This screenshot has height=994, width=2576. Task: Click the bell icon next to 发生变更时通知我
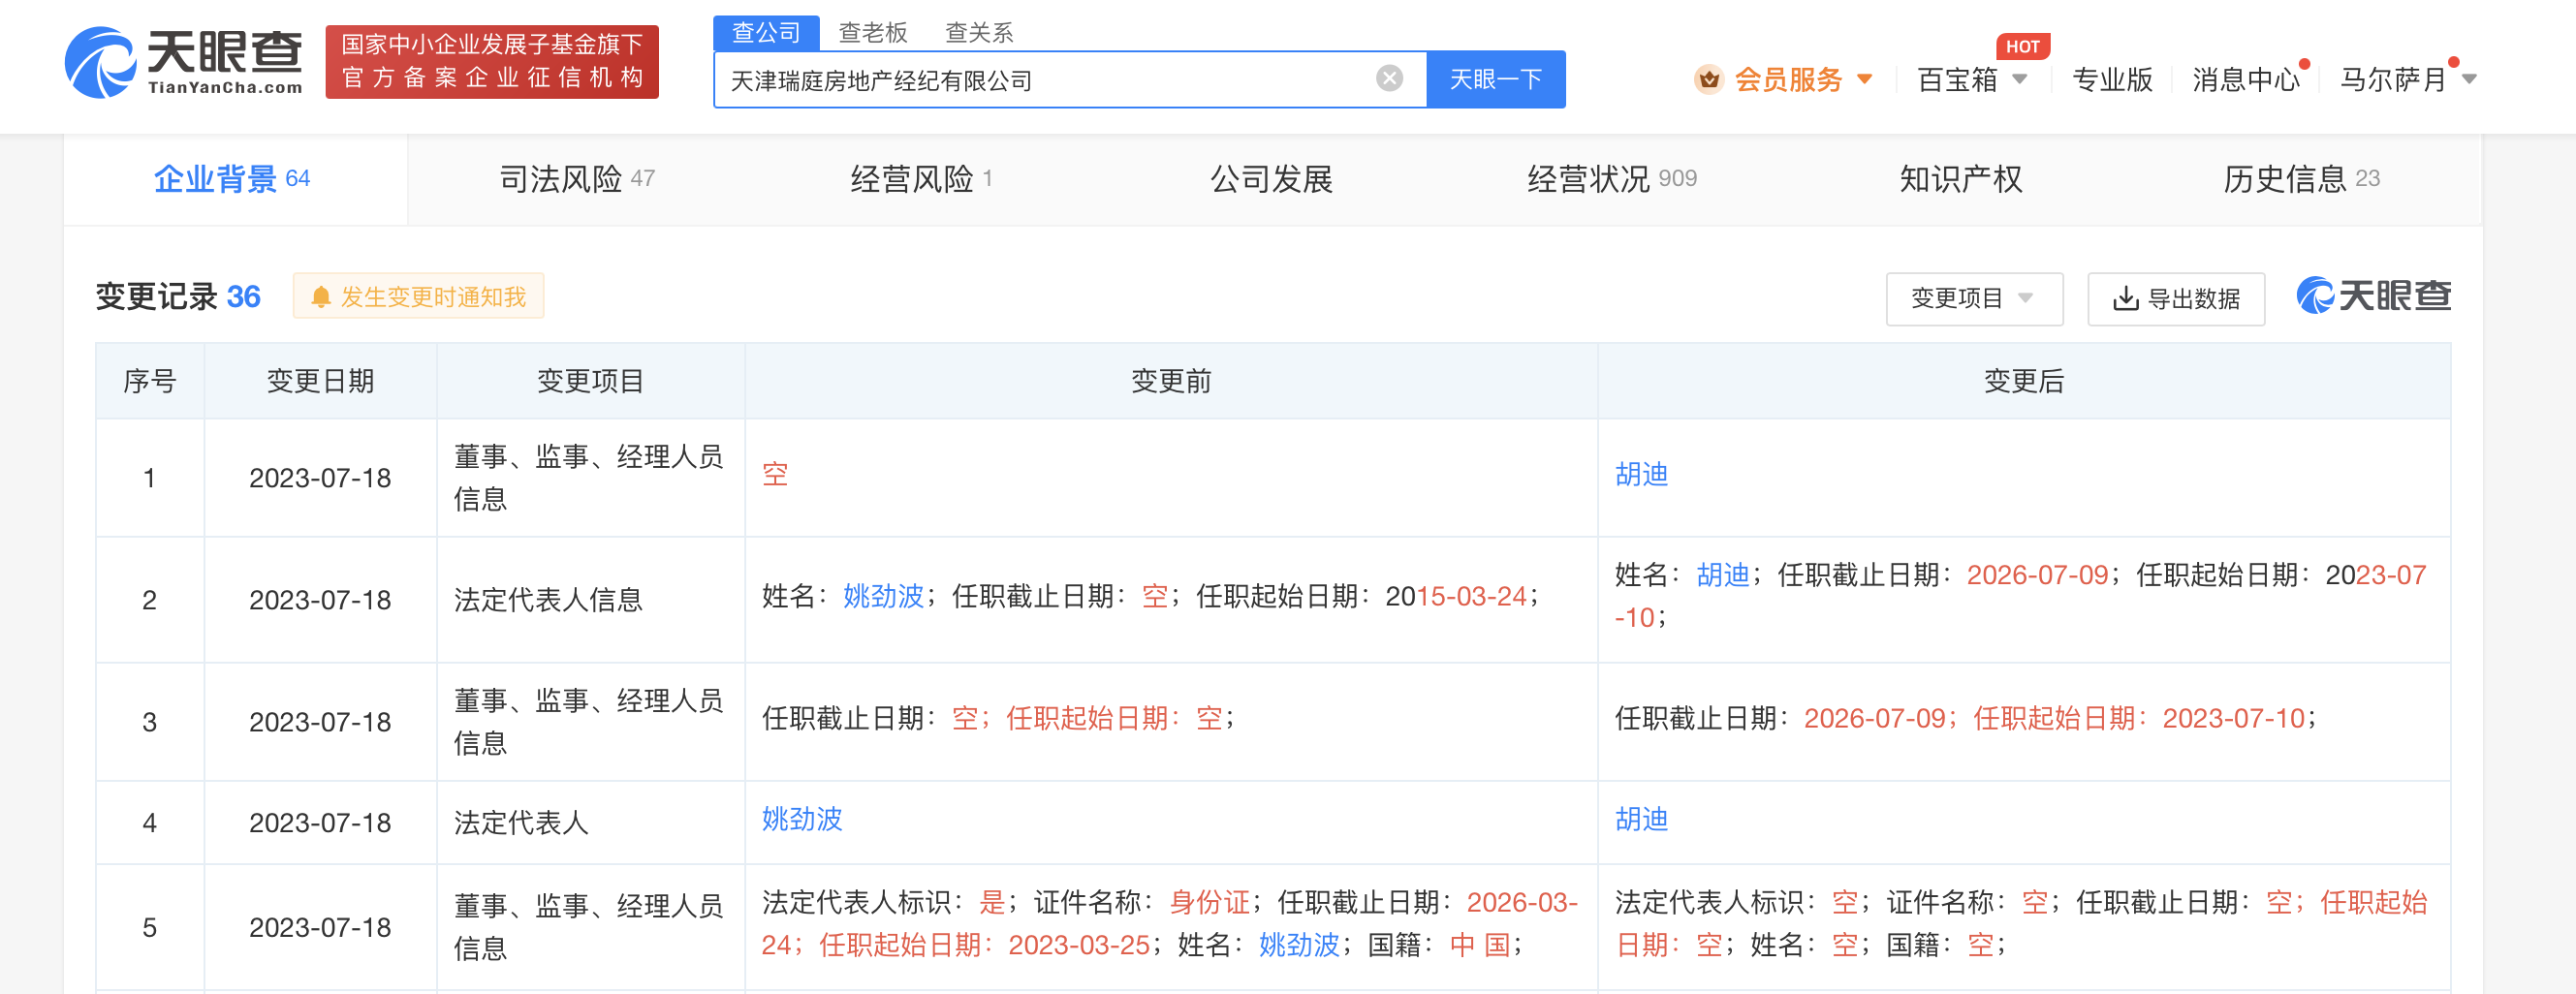click(321, 296)
